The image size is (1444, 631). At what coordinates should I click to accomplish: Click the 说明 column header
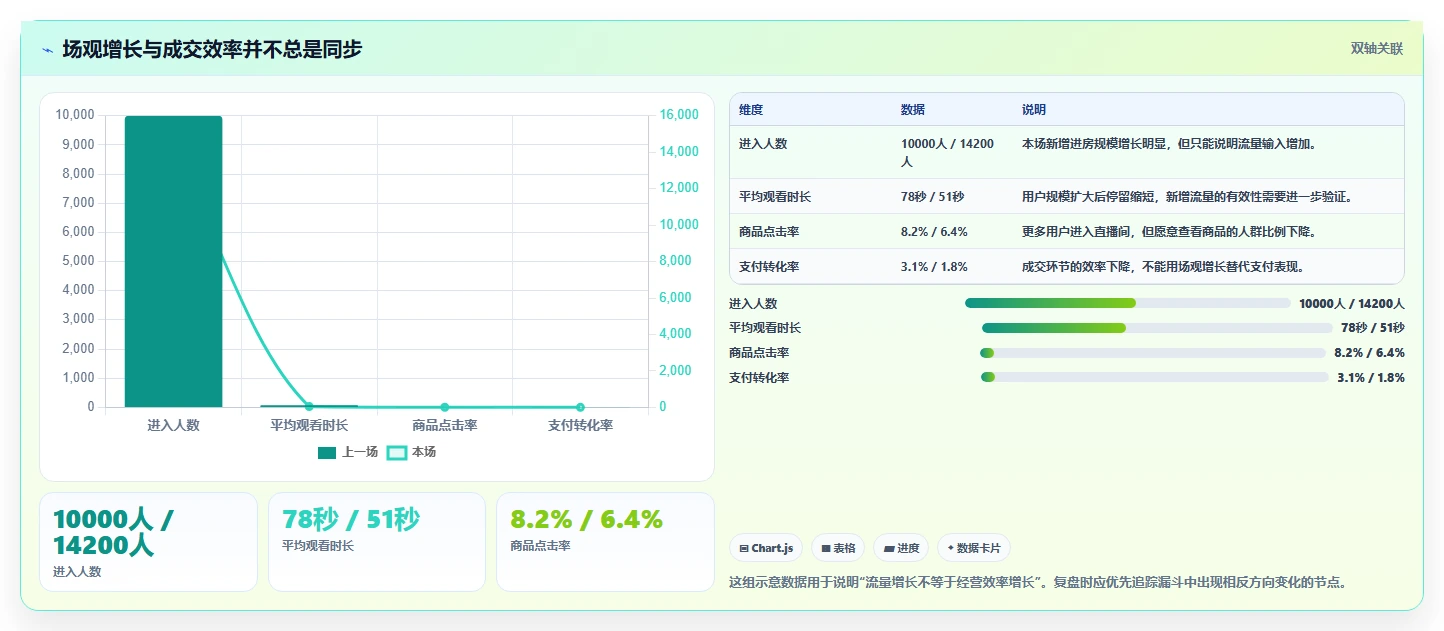coord(1034,110)
